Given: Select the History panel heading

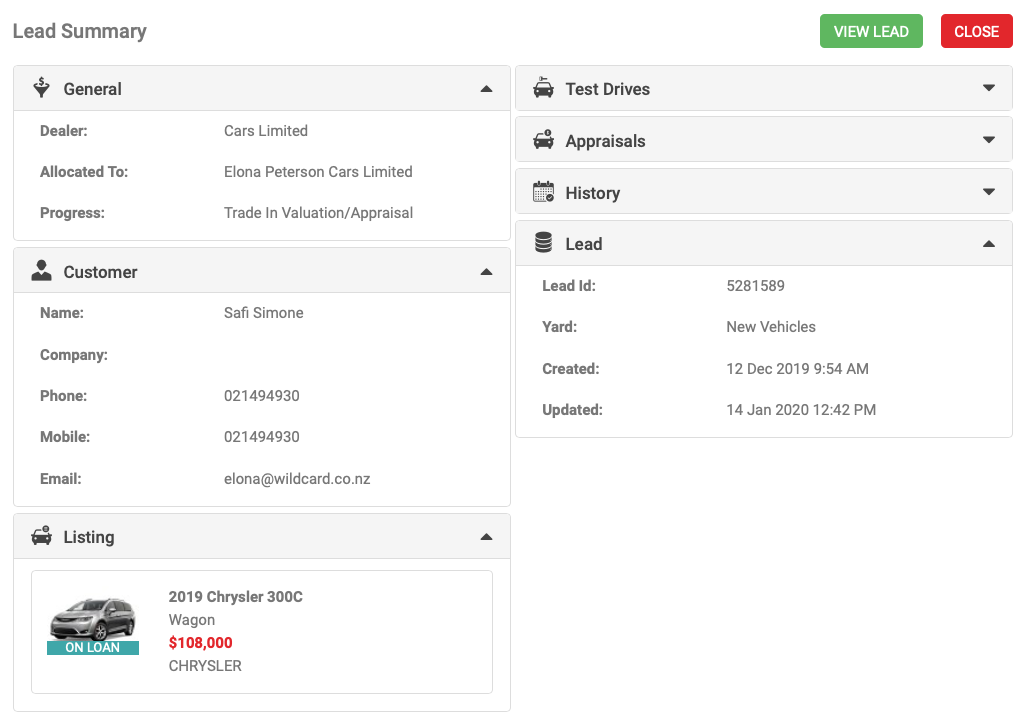Looking at the screenshot, I should coord(593,193).
